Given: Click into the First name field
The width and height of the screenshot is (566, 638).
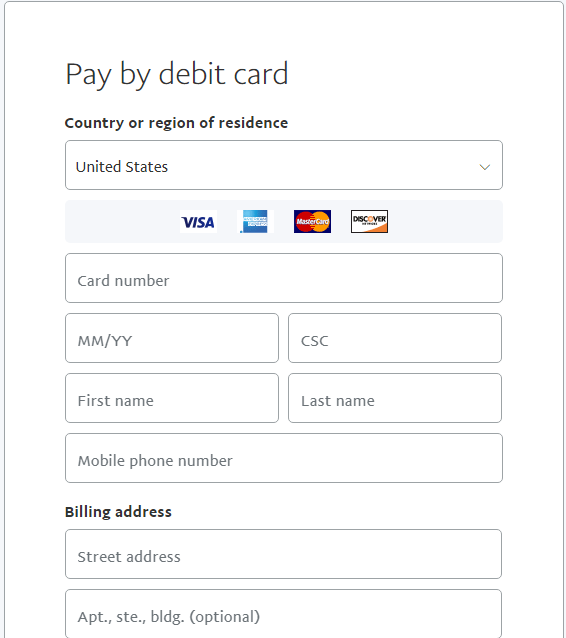Looking at the screenshot, I should pyautogui.click(x=172, y=398).
